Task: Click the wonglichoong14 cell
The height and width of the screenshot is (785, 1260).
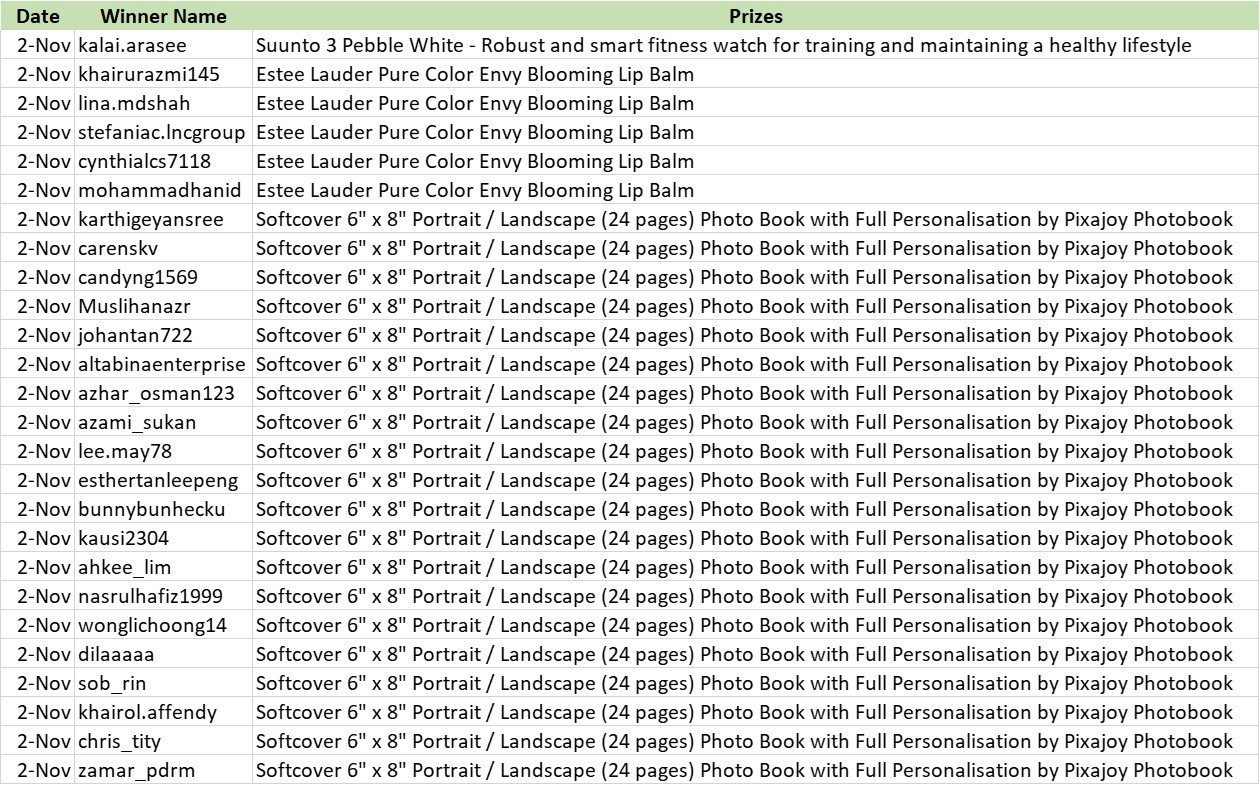Action: (x=163, y=626)
